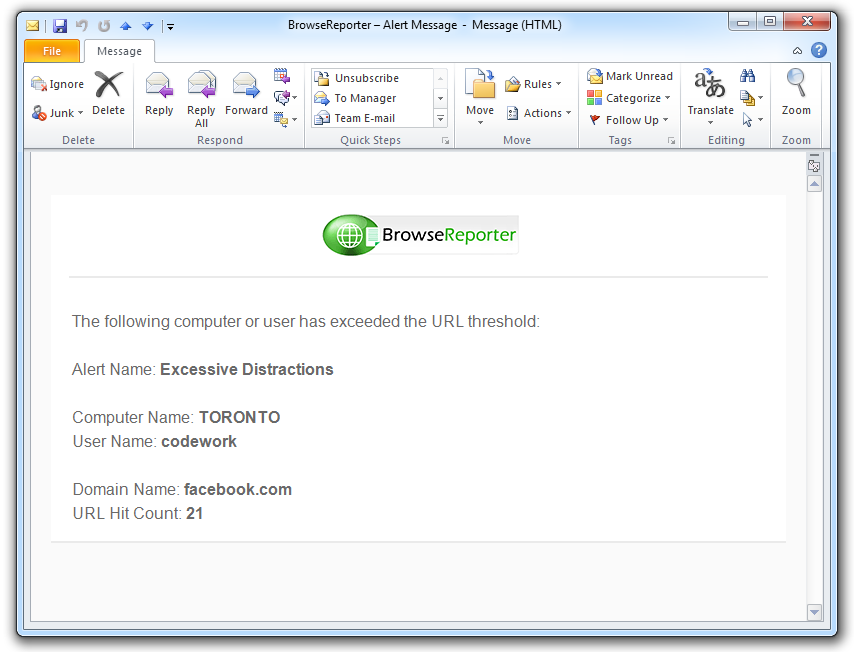Forward the alert message
The height and width of the screenshot is (653, 854).
(246, 93)
